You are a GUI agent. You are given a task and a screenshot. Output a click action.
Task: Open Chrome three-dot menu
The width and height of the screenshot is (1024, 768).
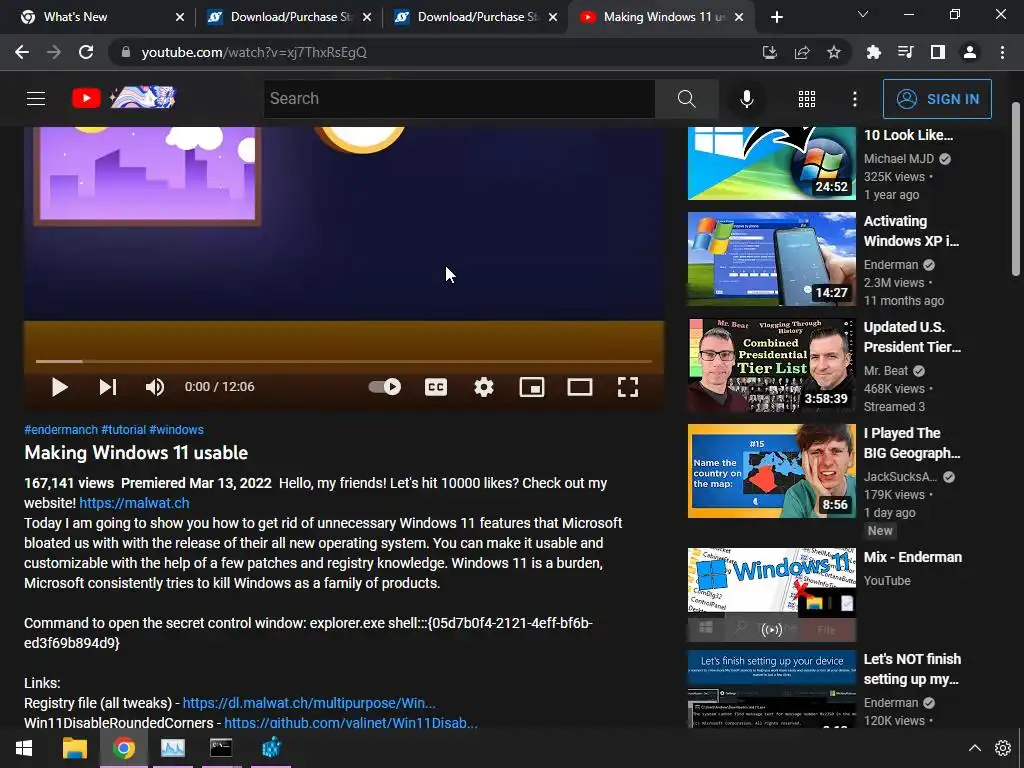point(1002,52)
